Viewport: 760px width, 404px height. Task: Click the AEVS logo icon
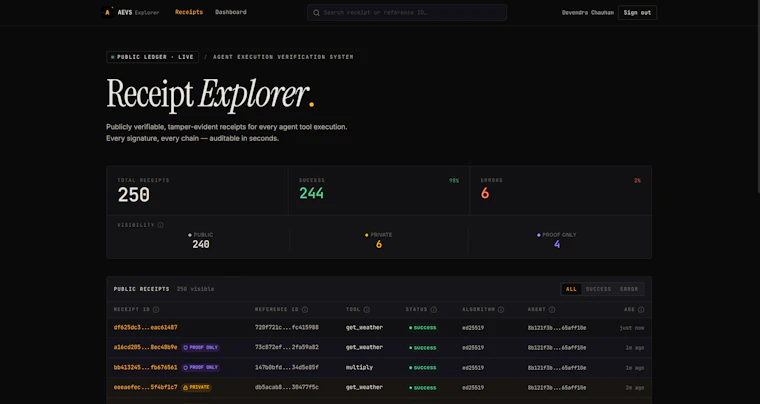tap(108, 12)
